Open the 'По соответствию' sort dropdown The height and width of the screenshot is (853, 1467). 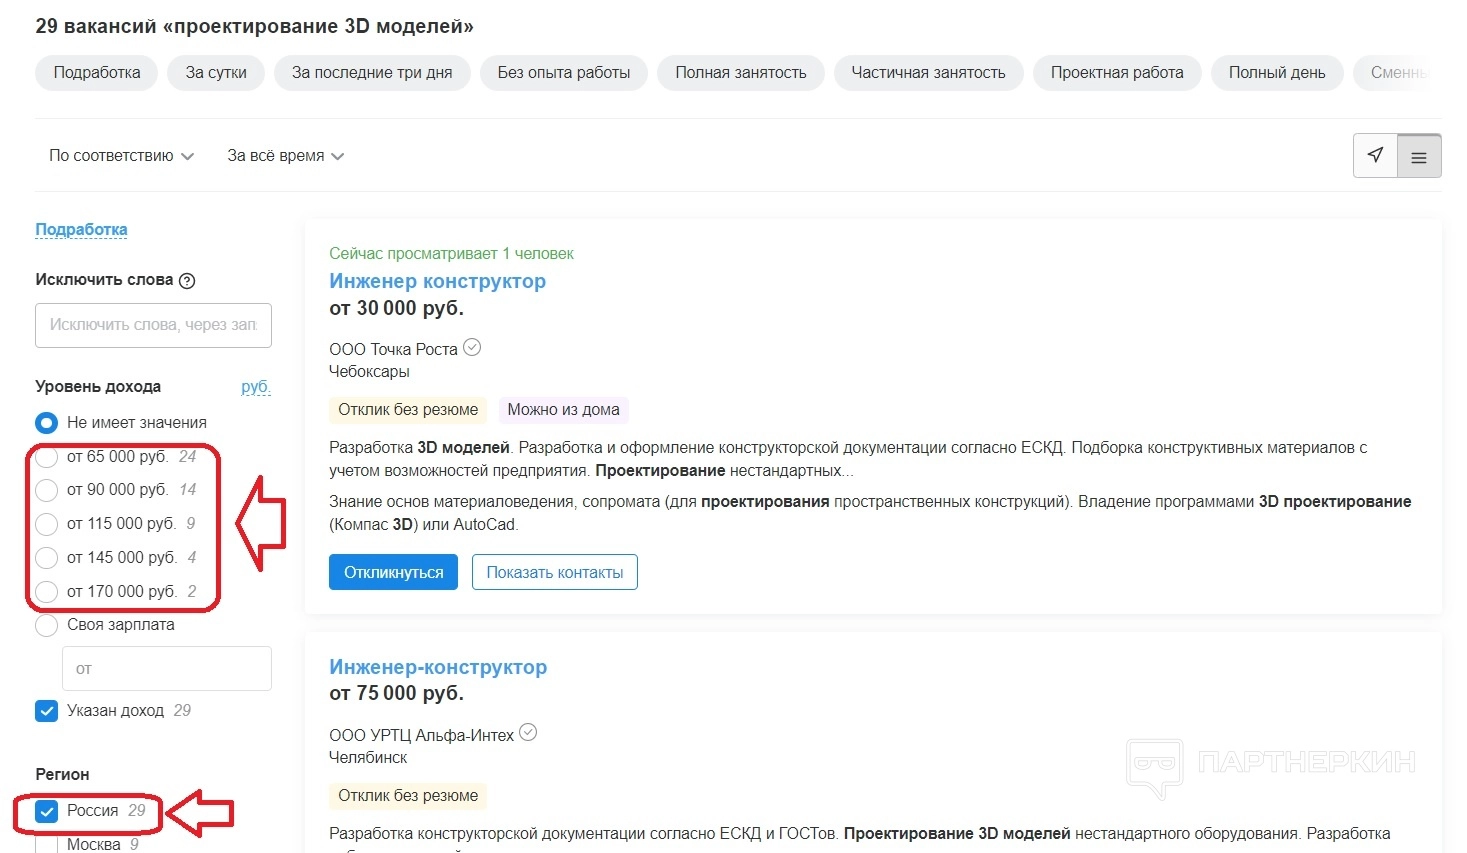coord(121,156)
